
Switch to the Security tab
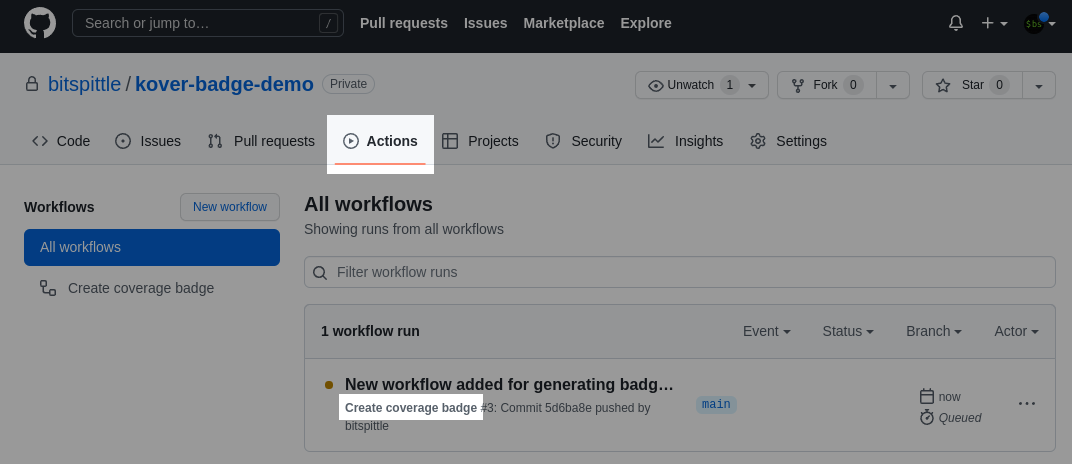coord(583,141)
